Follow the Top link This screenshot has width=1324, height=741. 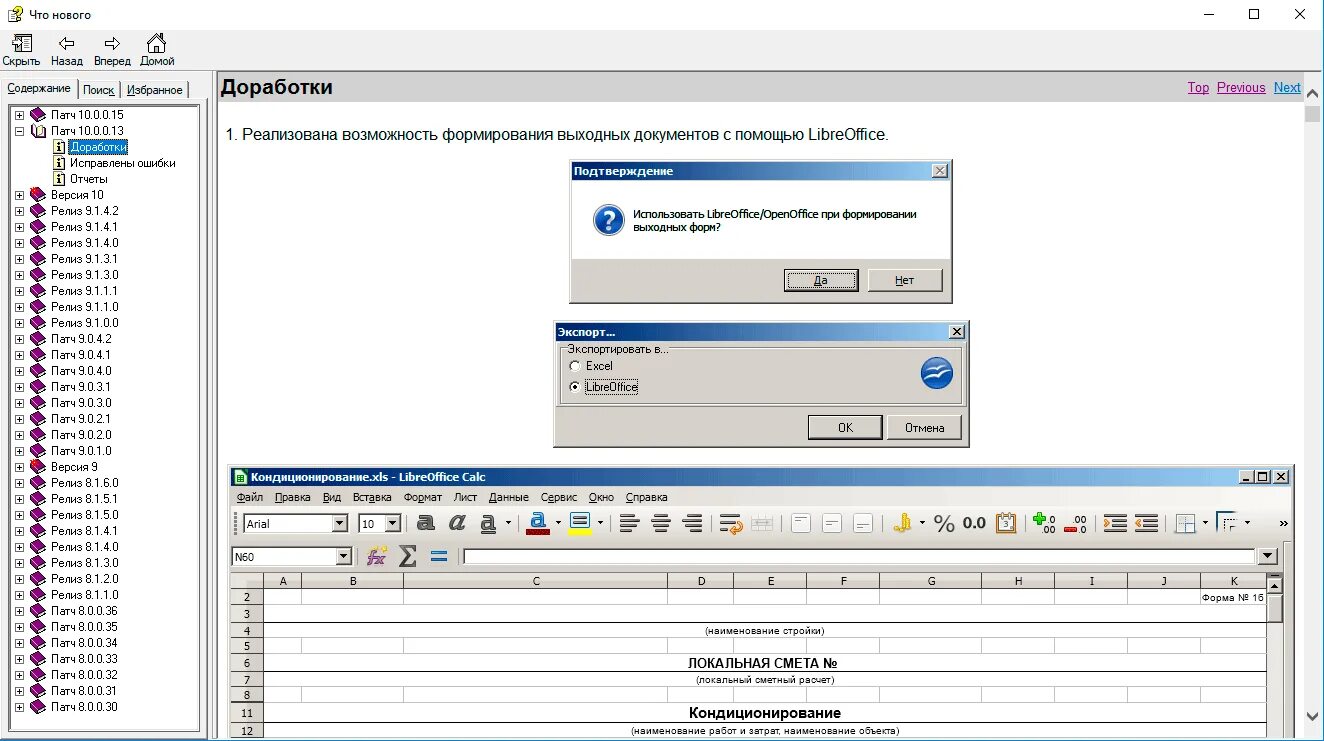[1198, 88]
